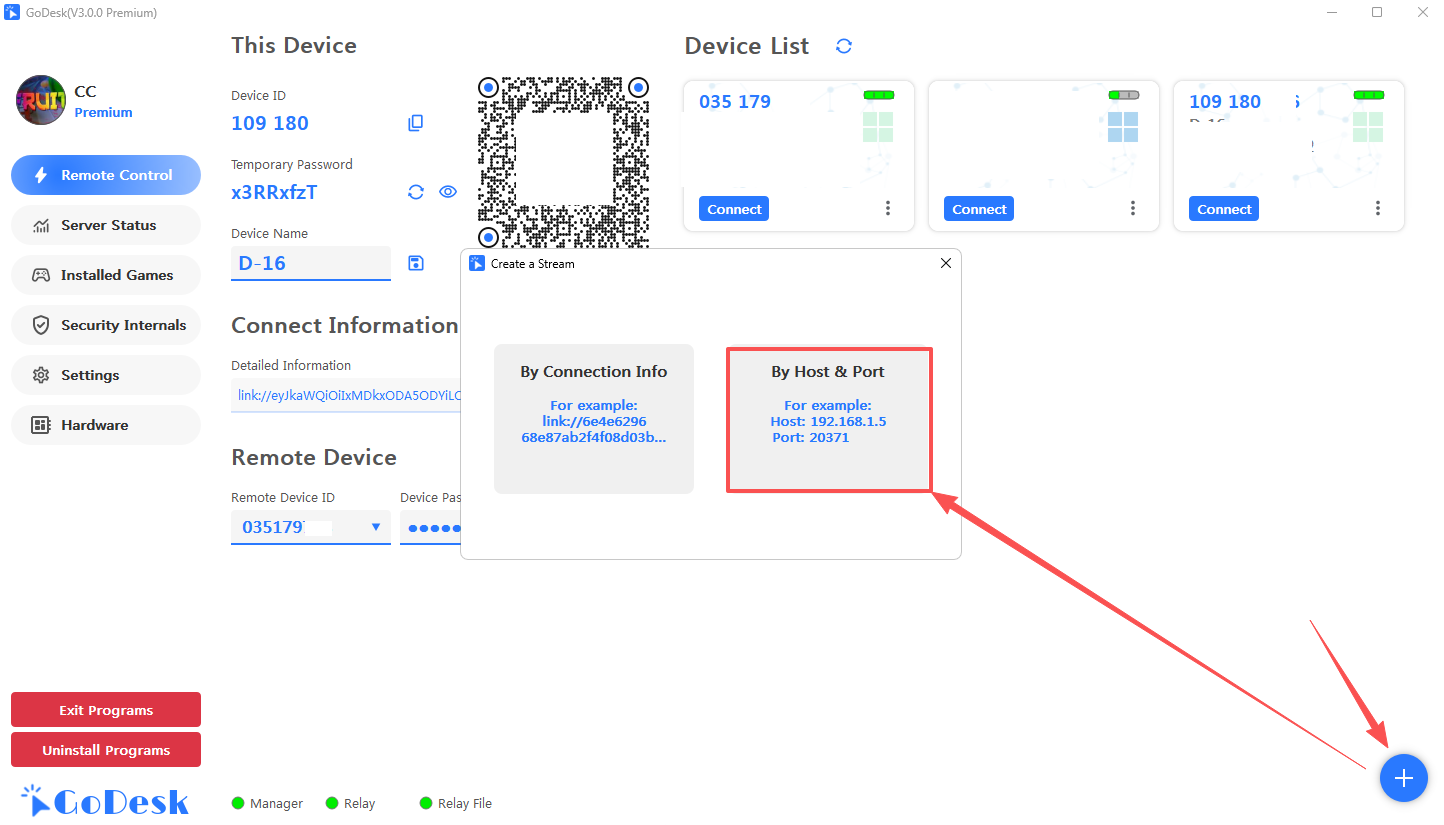1444x825 pixels.
Task: Click the Device Name input field
Action: coord(310,263)
